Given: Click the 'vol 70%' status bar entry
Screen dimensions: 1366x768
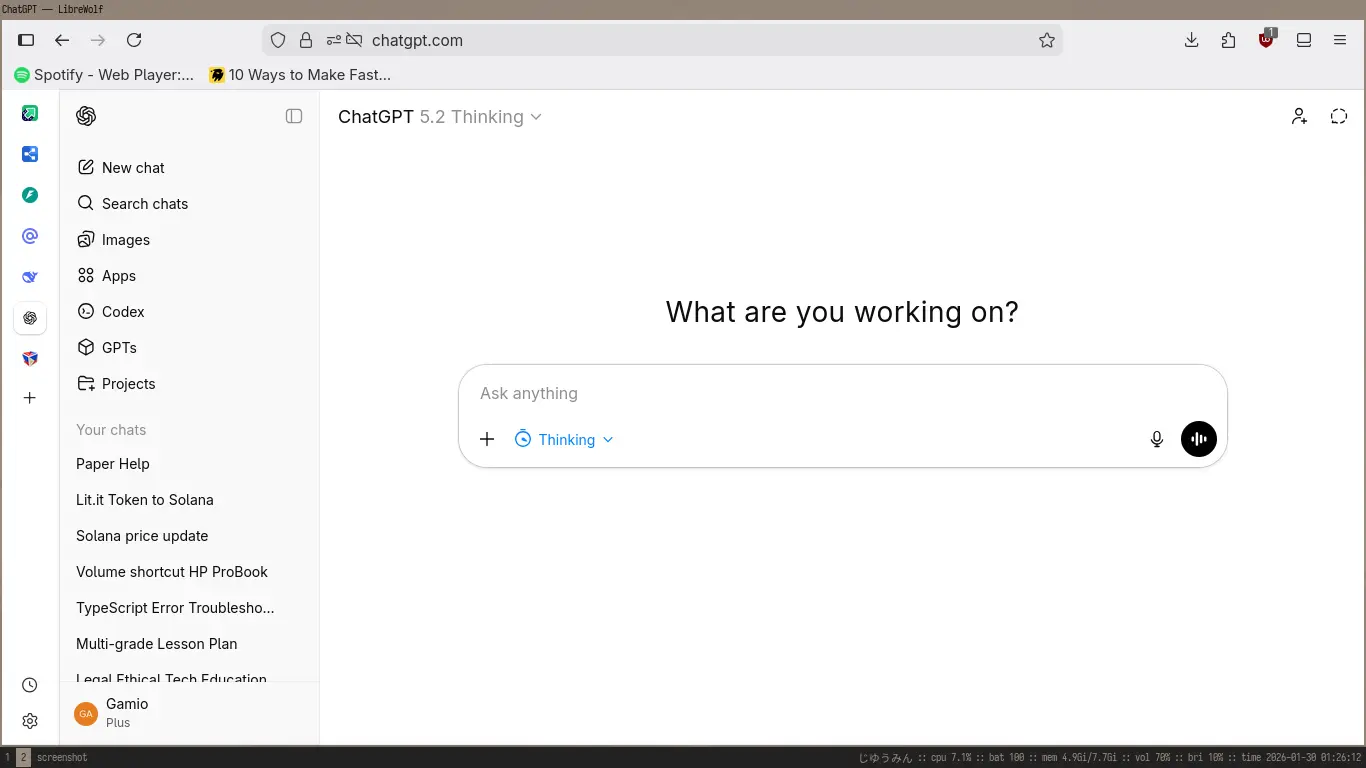Looking at the screenshot, I should pyautogui.click(x=1157, y=757).
